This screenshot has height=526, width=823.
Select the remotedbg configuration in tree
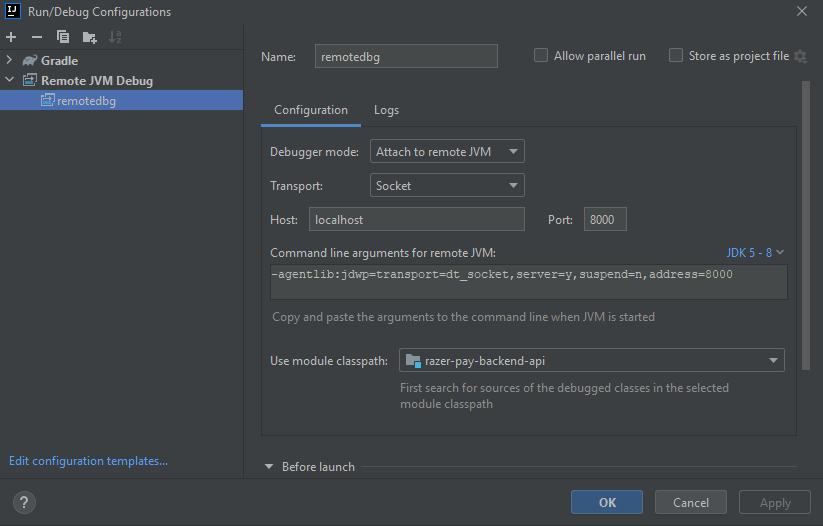pos(86,100)
